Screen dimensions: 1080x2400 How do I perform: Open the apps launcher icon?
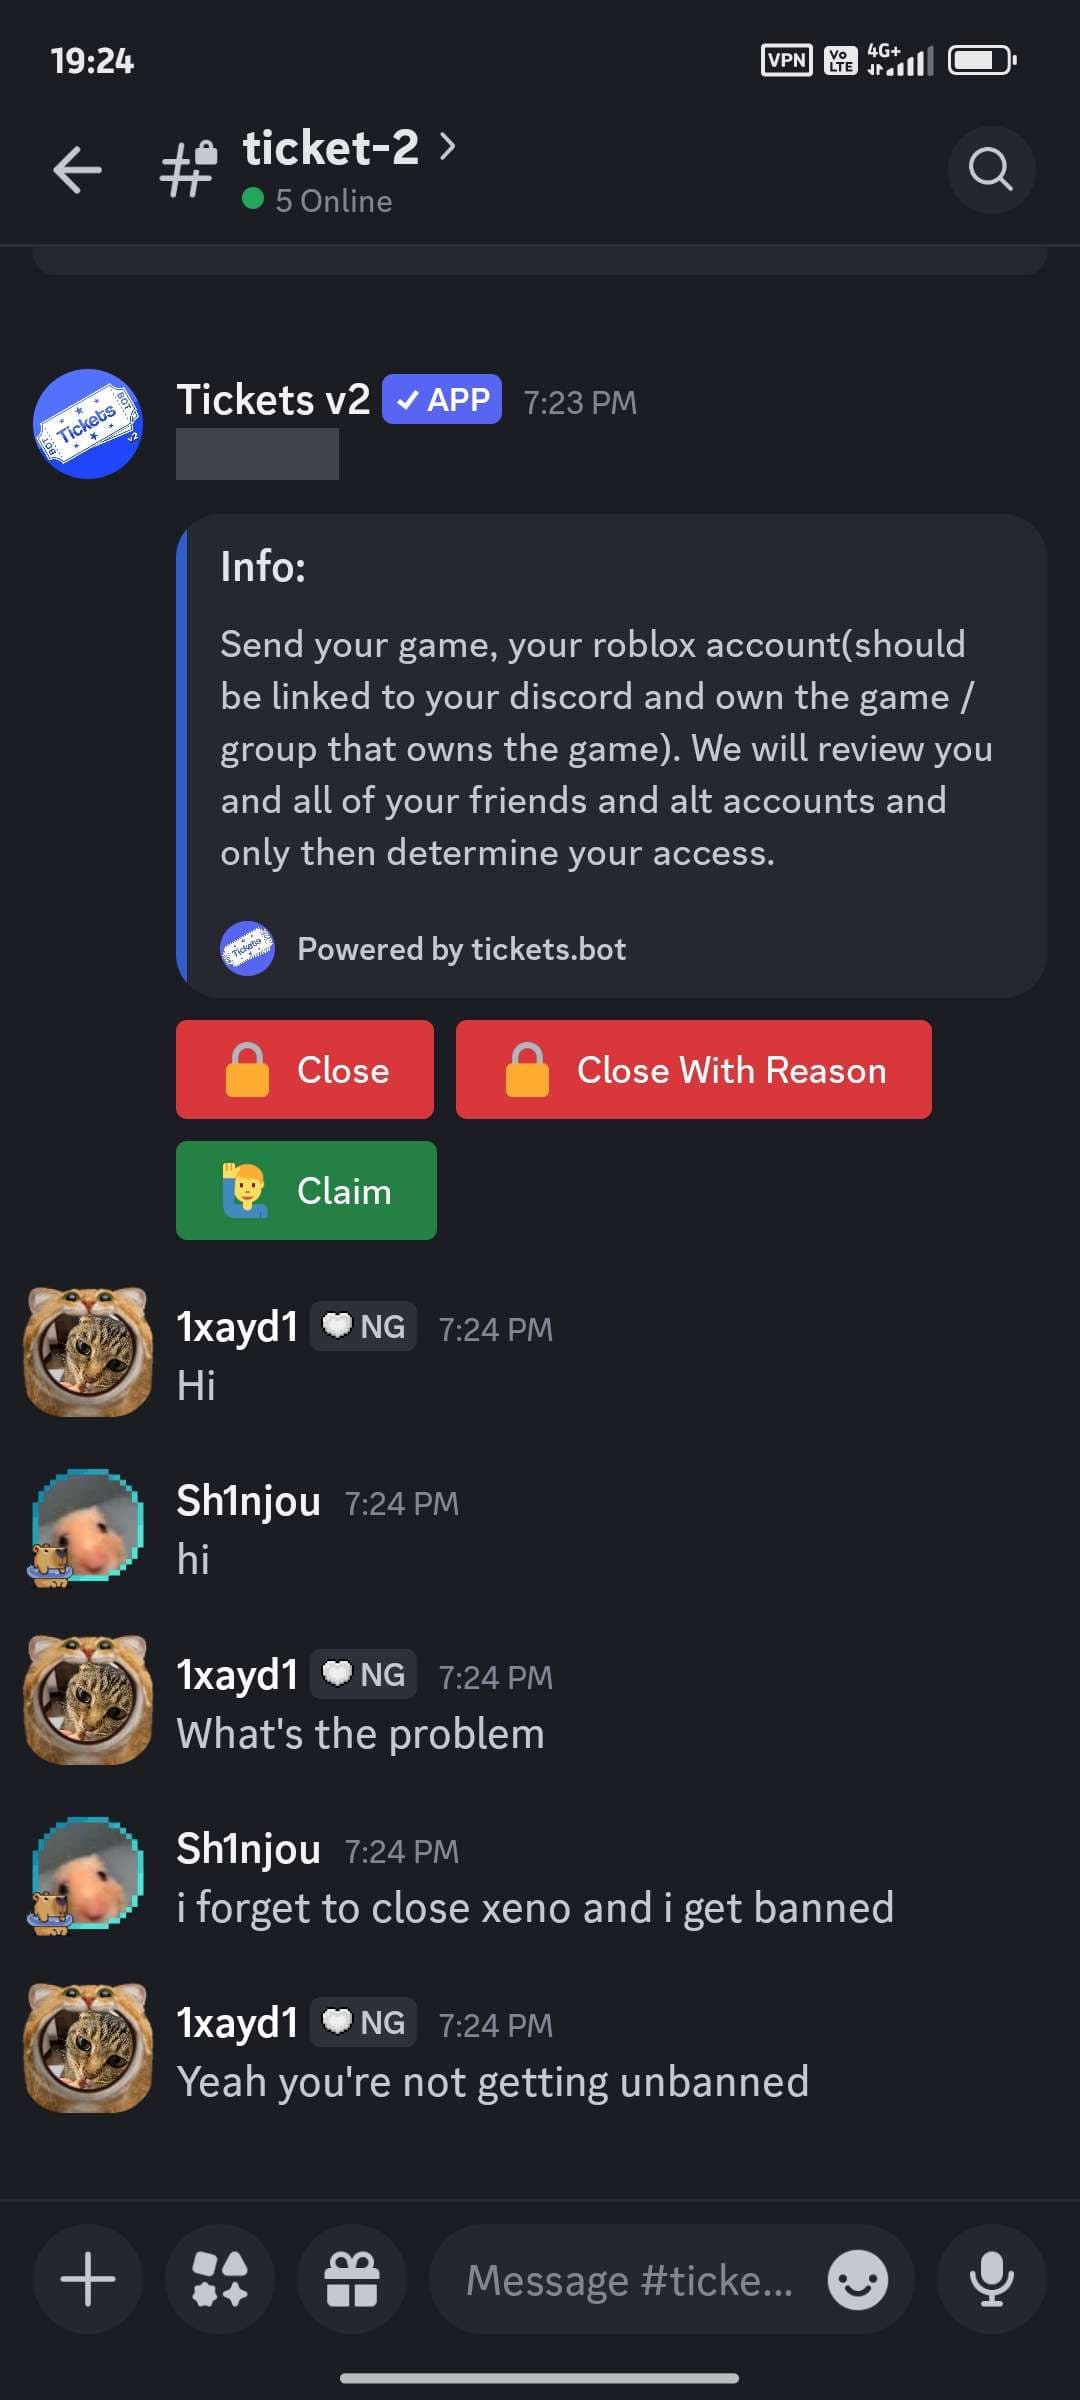(220, 2279)
